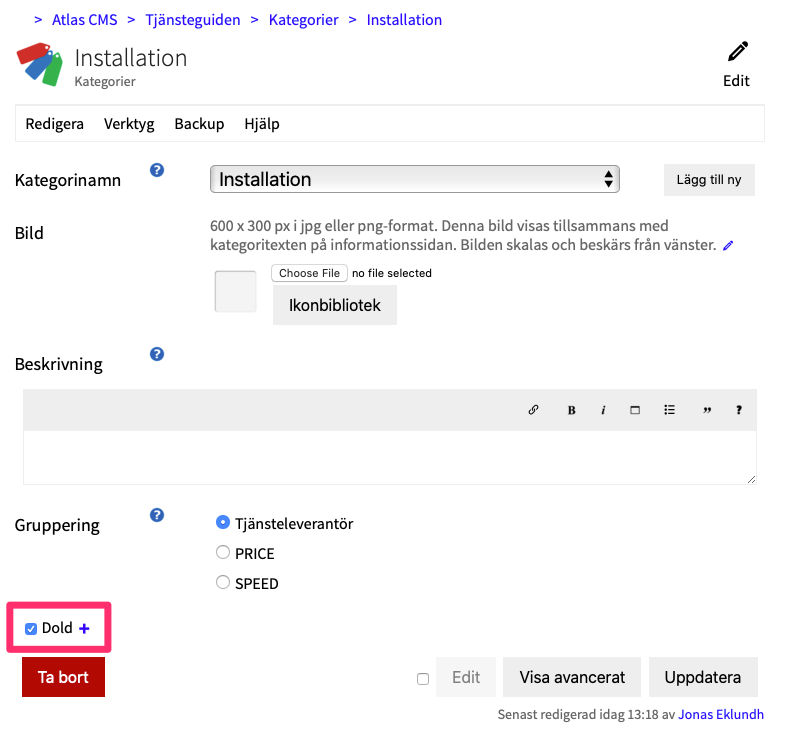Click the insert link icon in editor toolbar

coord(533,410)
